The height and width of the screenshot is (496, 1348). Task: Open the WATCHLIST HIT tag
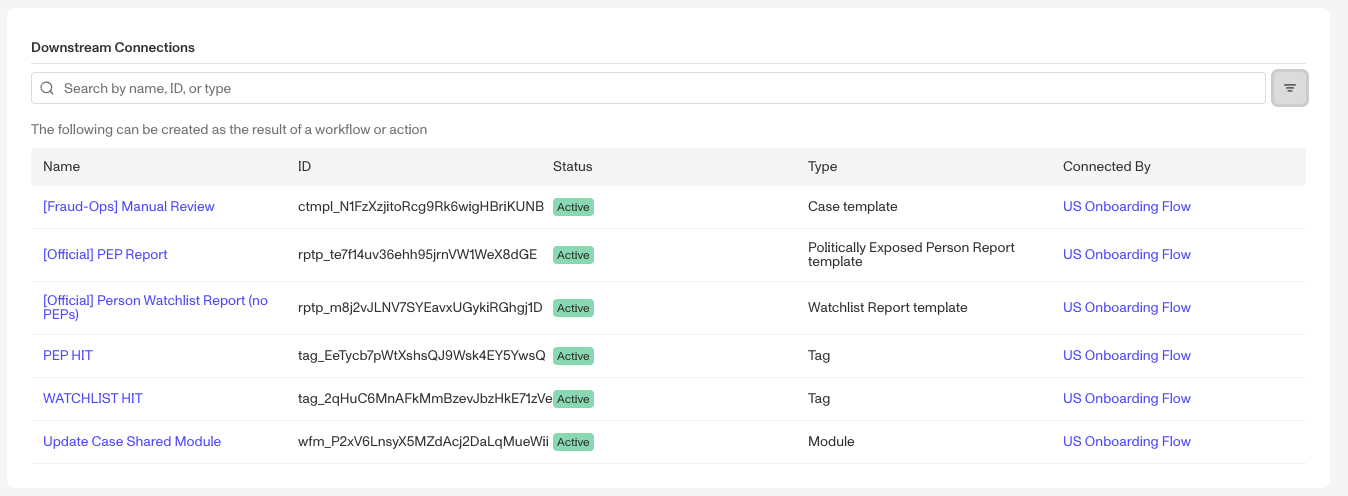[x=93, y=399]
